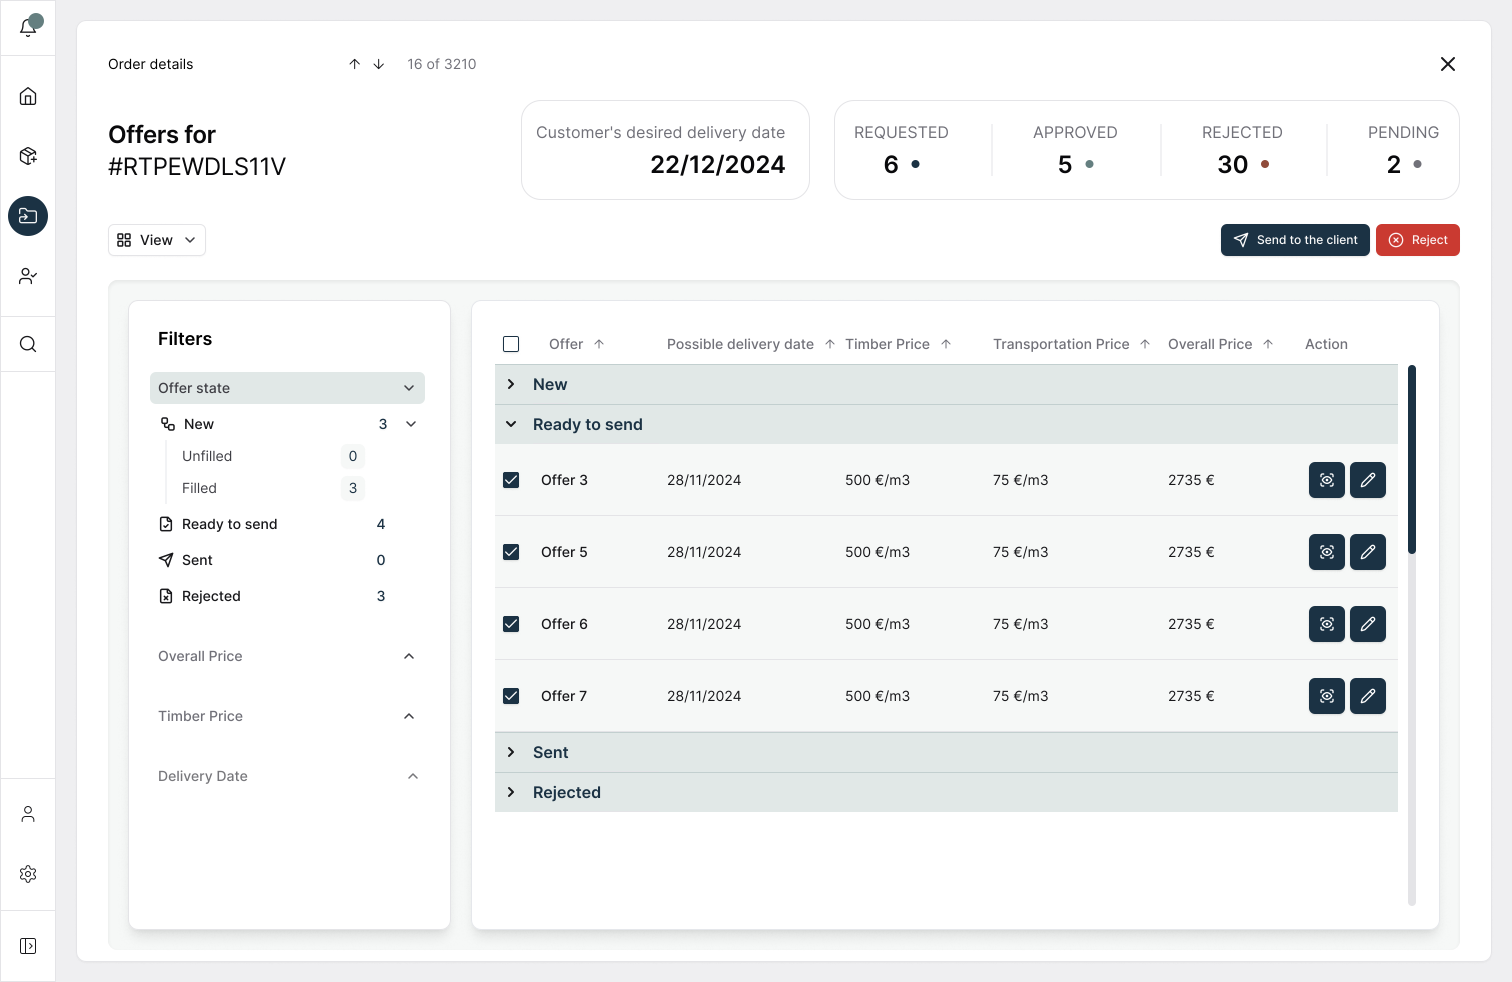Edit Offer 5 with the pencil icon

[1368, 552]
